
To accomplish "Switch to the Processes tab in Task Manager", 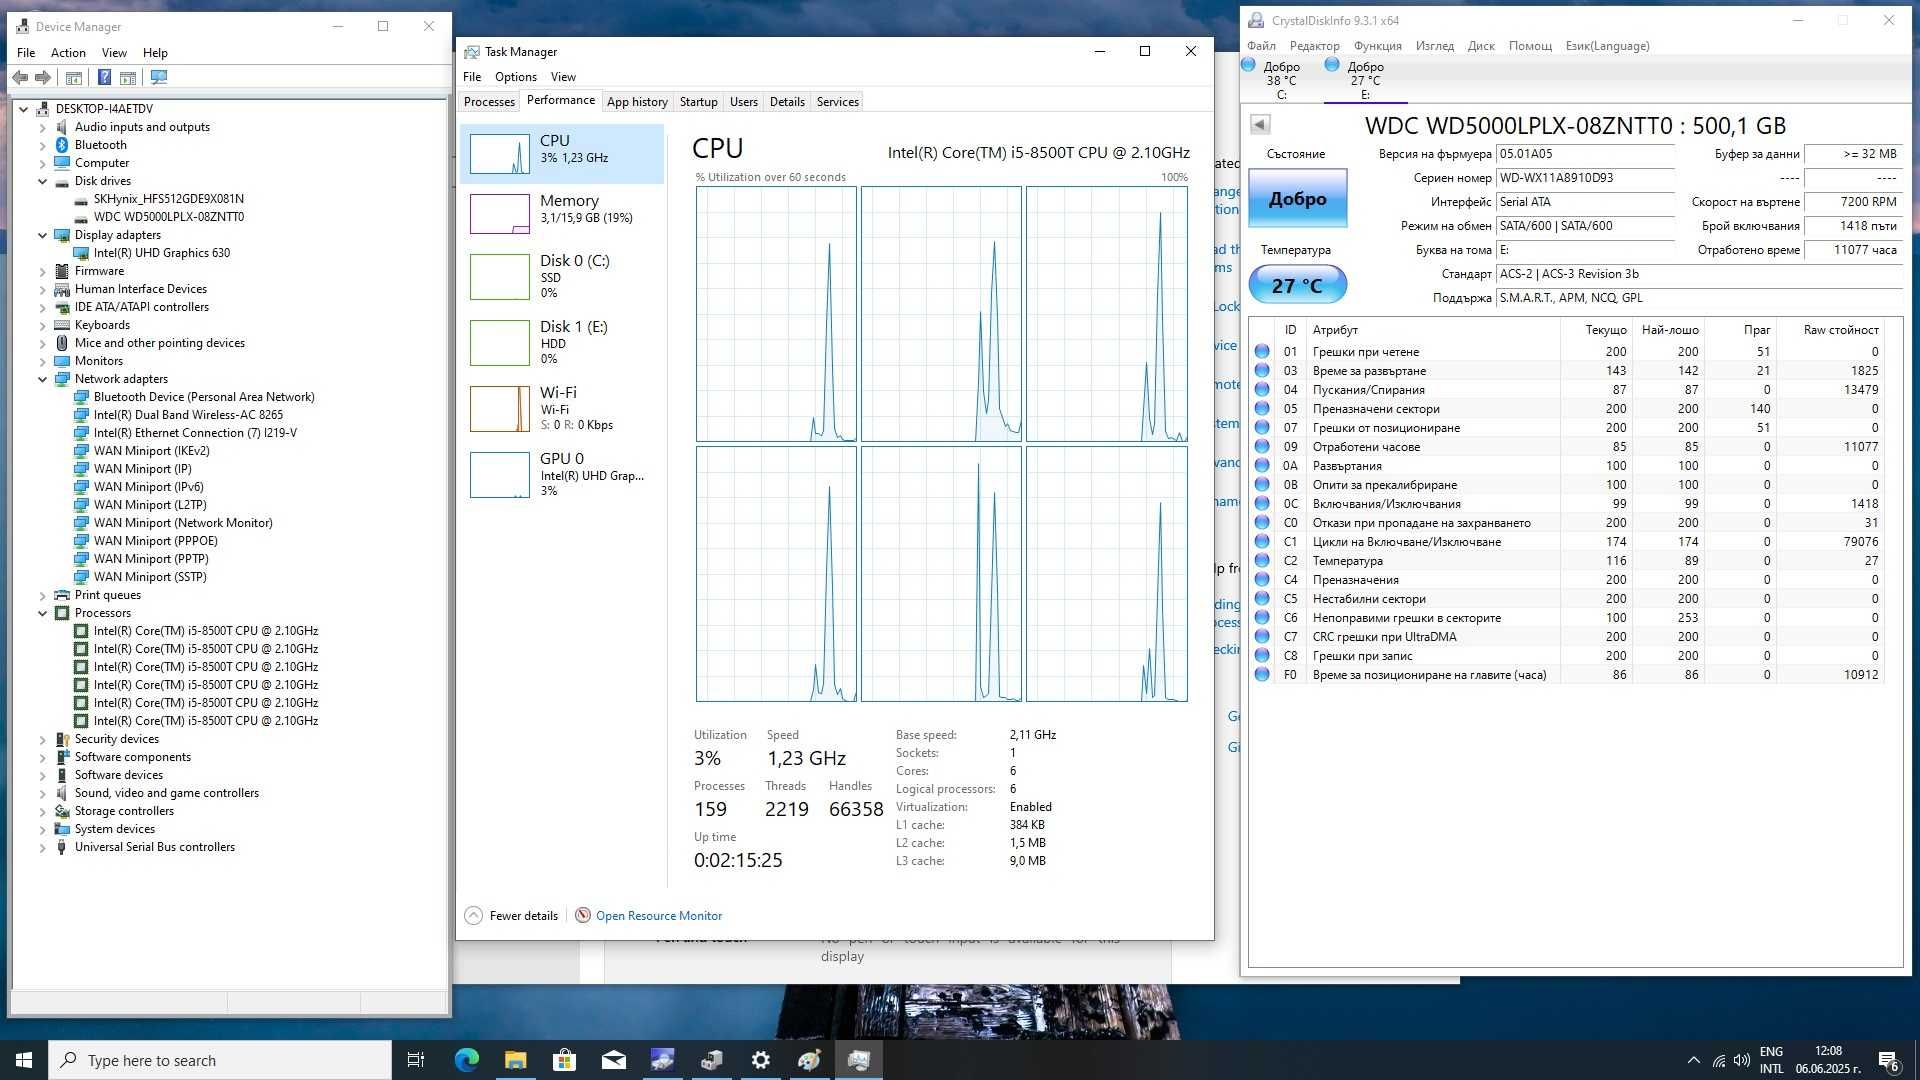I will click(489, 102).
